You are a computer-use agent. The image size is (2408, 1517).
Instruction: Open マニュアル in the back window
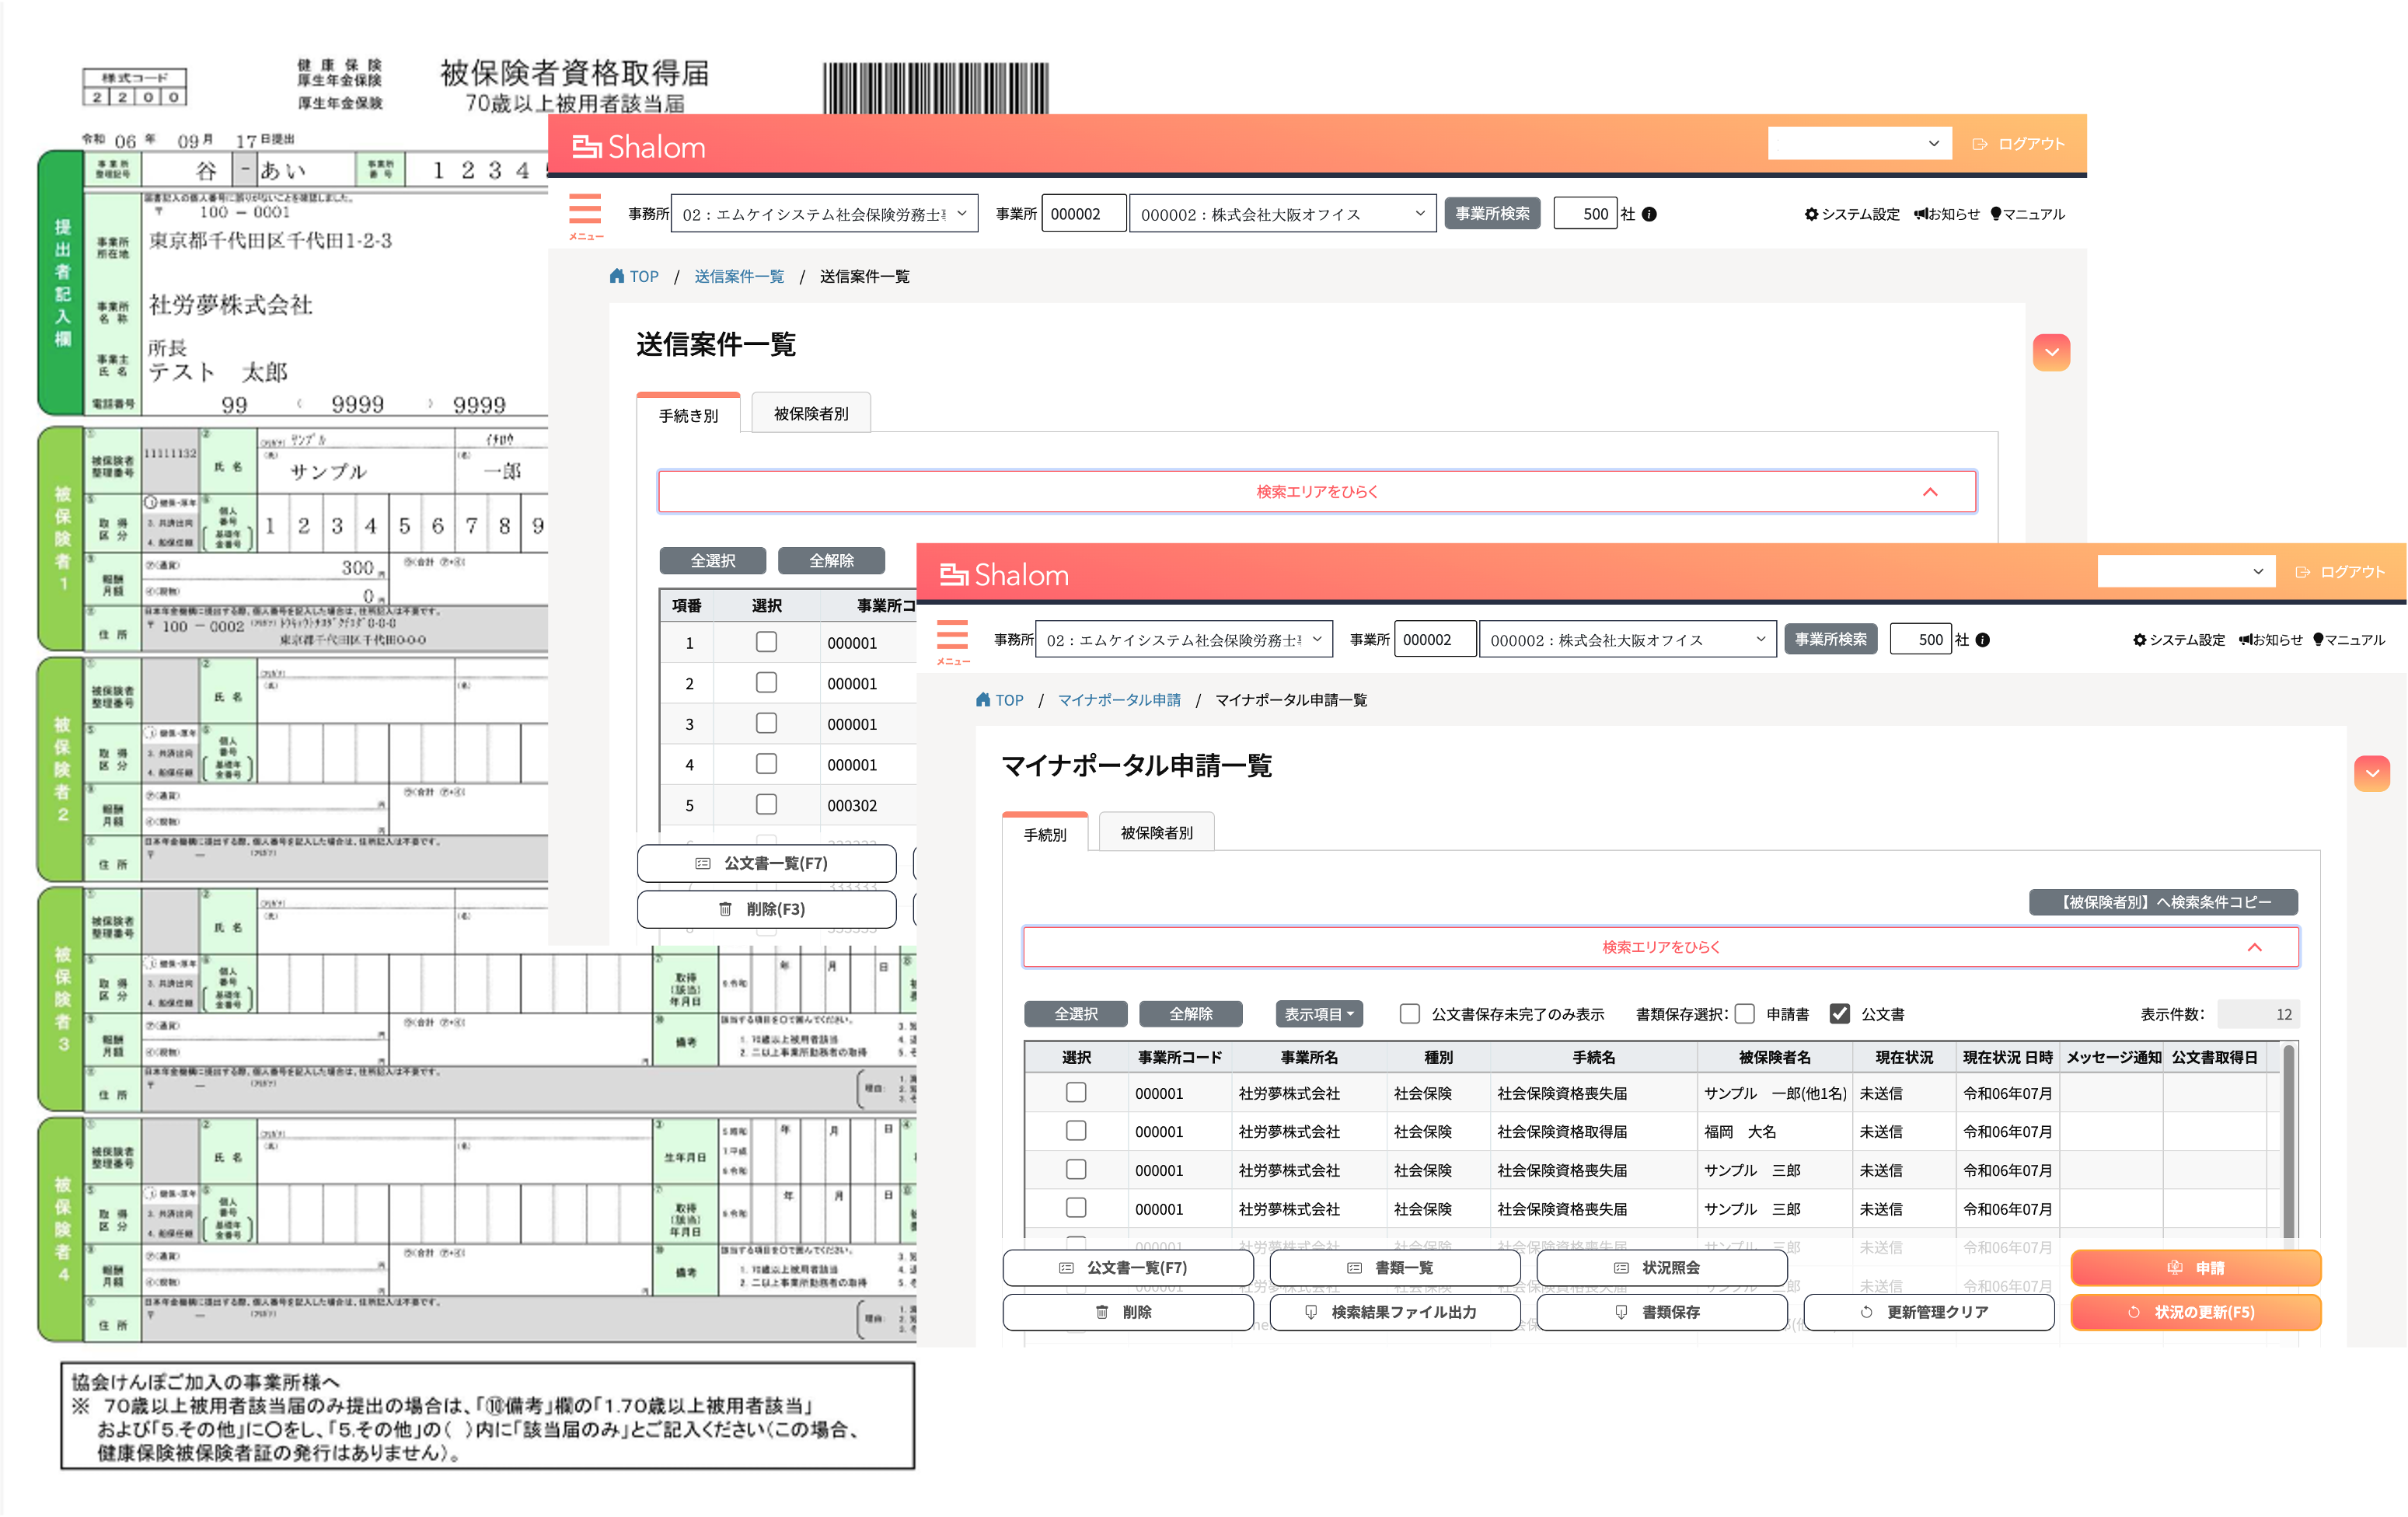click(x=2027, y=214)
